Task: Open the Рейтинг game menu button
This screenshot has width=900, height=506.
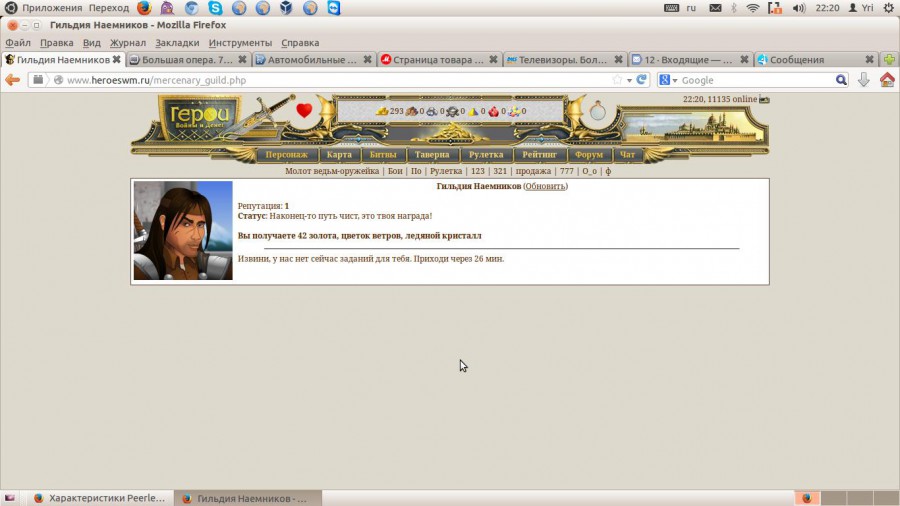Action: point(539,154)
